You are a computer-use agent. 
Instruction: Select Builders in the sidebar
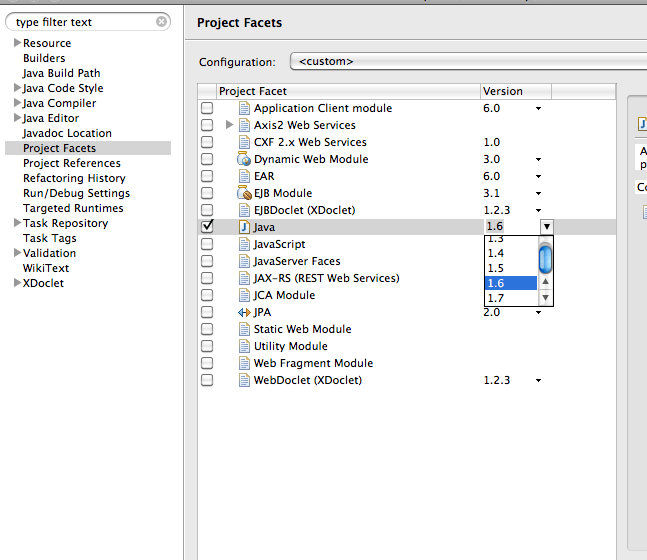44,58
